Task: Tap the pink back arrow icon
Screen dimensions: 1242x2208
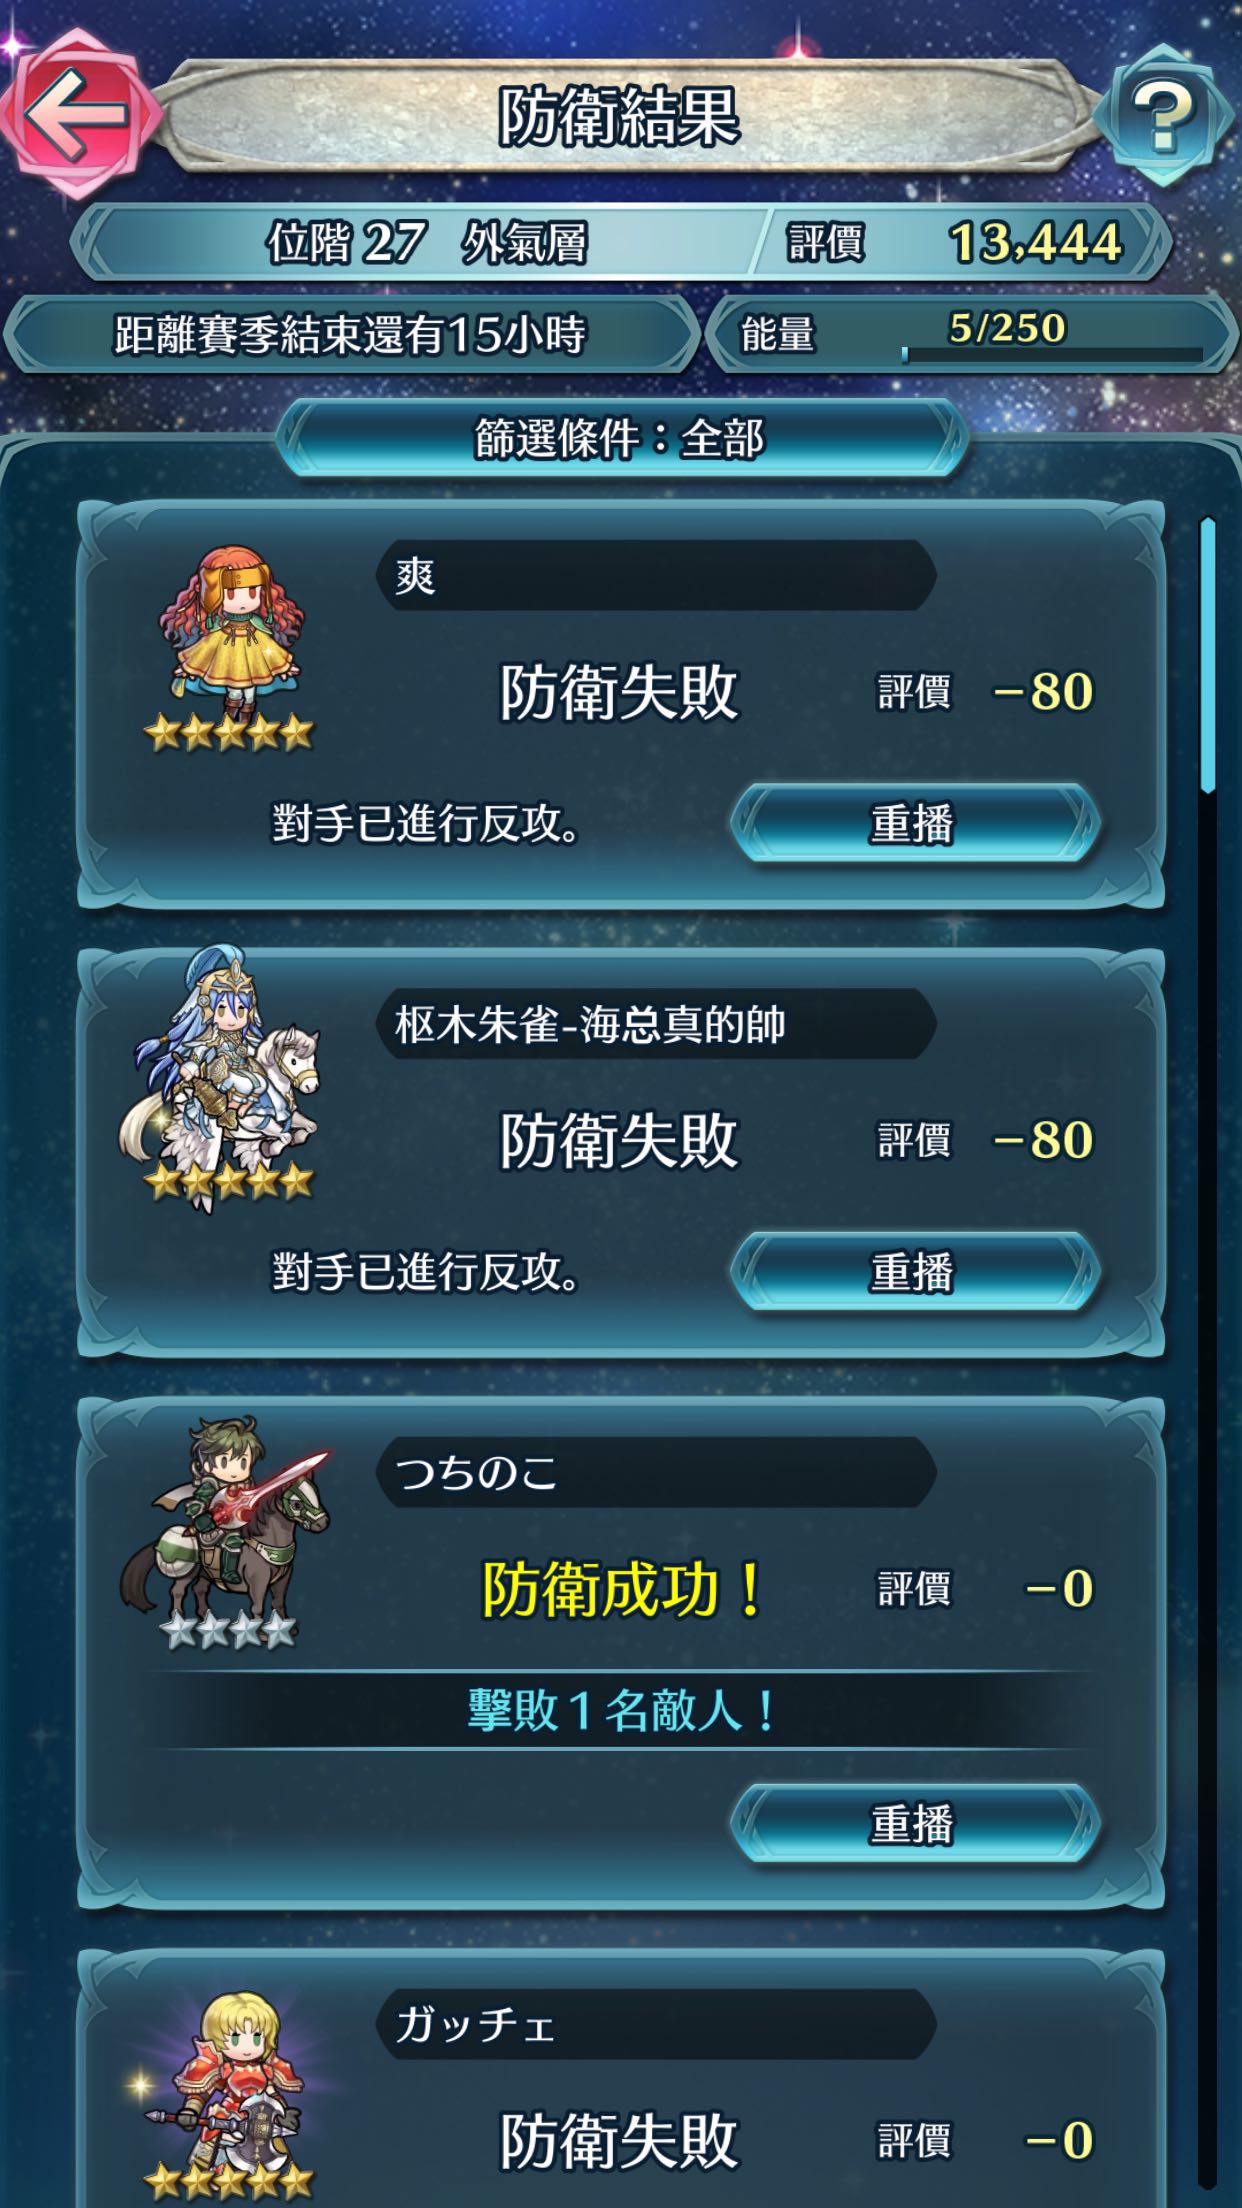Action: click(x=78, y=112)
